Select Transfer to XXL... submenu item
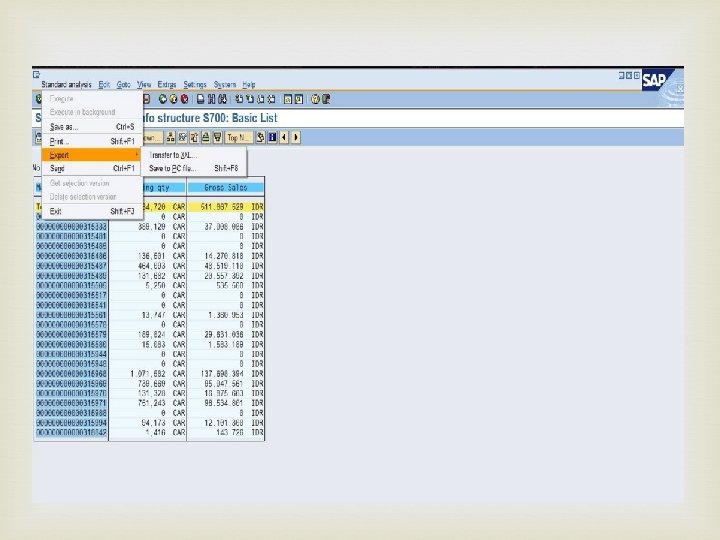720x540 pixels. [194, 155]
